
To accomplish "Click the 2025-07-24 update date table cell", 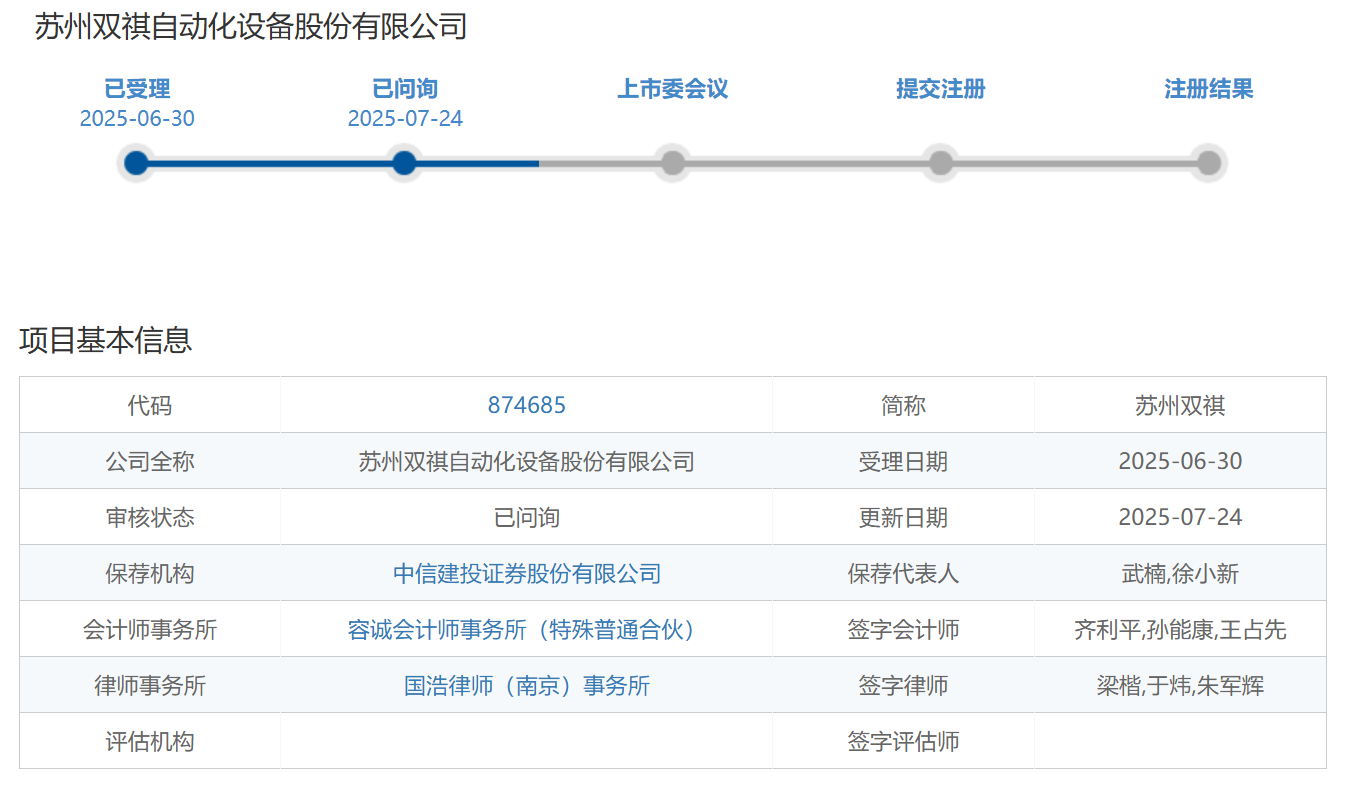I will click(1180, 517).
